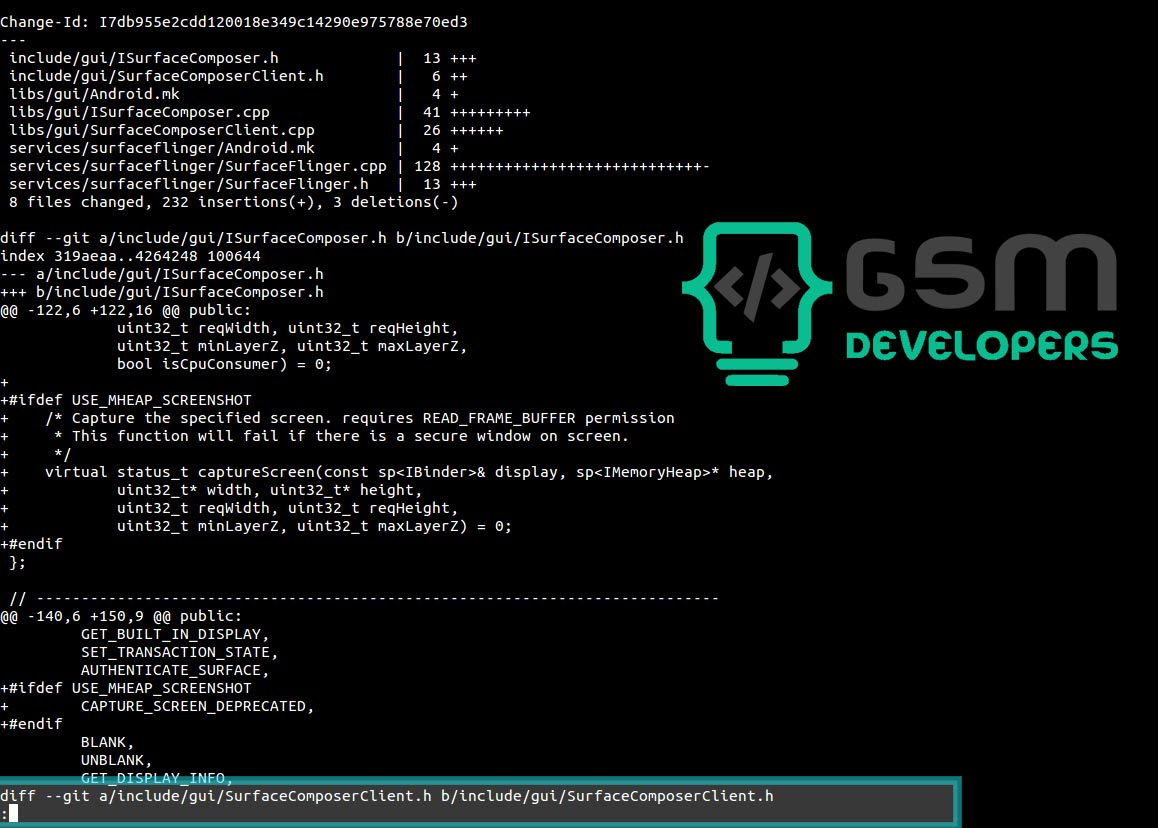Click the 'virtual status_t captureScreen' line
Viewport: 1158px width, 828px height.
tap(387, 472)
